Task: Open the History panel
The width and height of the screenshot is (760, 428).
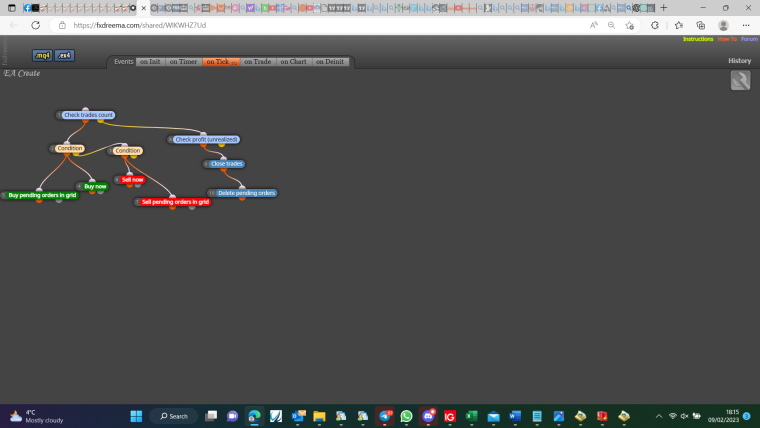Action: 739,61
